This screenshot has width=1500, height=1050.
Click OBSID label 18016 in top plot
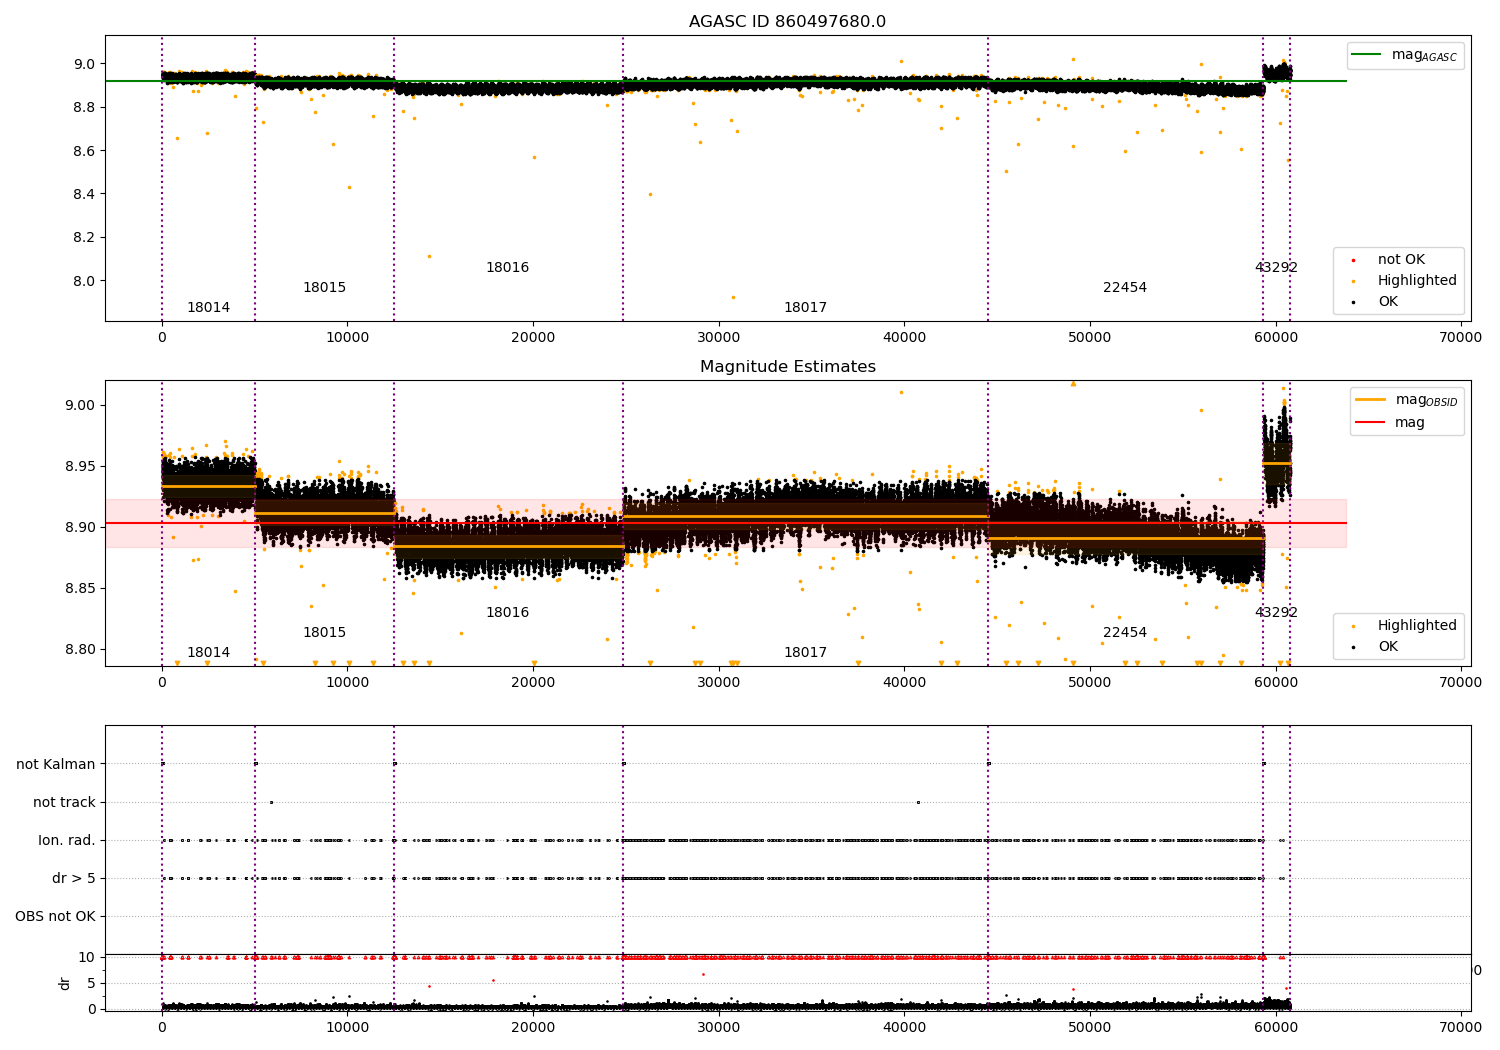coord(507,268)
